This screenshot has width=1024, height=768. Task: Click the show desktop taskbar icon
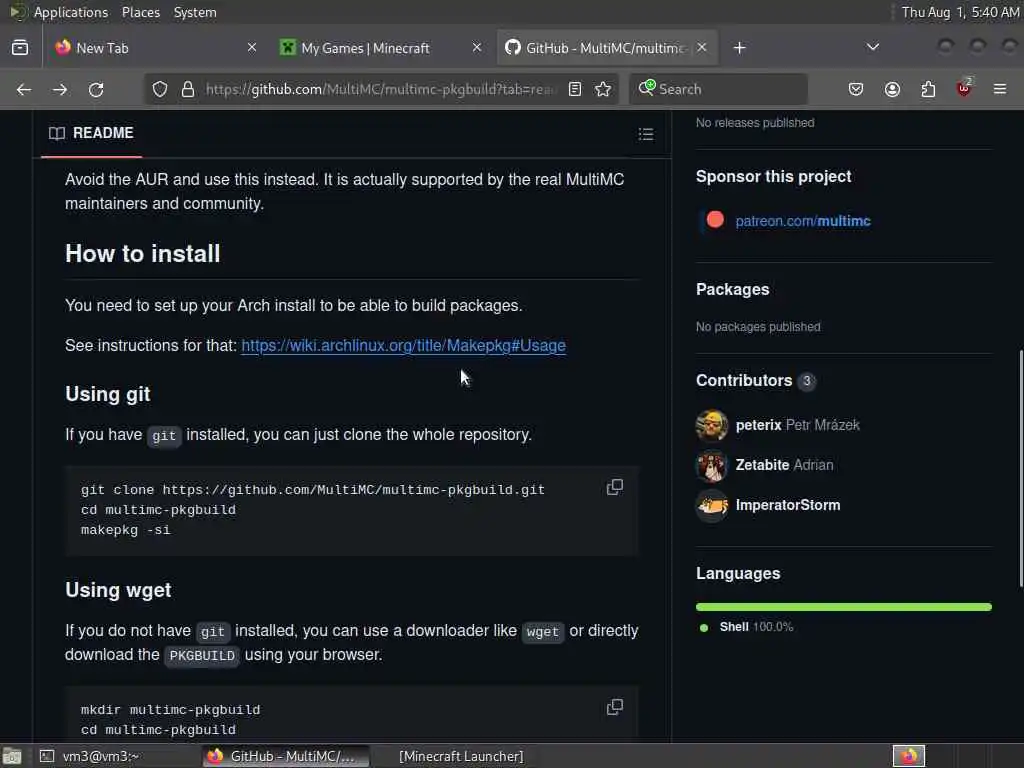pyautogui.click(x=12, y=756)
